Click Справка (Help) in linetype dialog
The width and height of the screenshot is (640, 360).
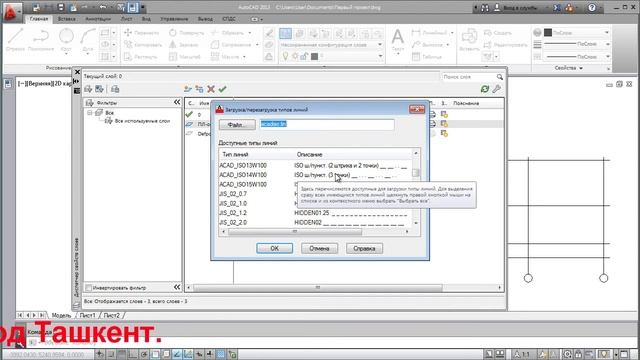pos(364,248)
